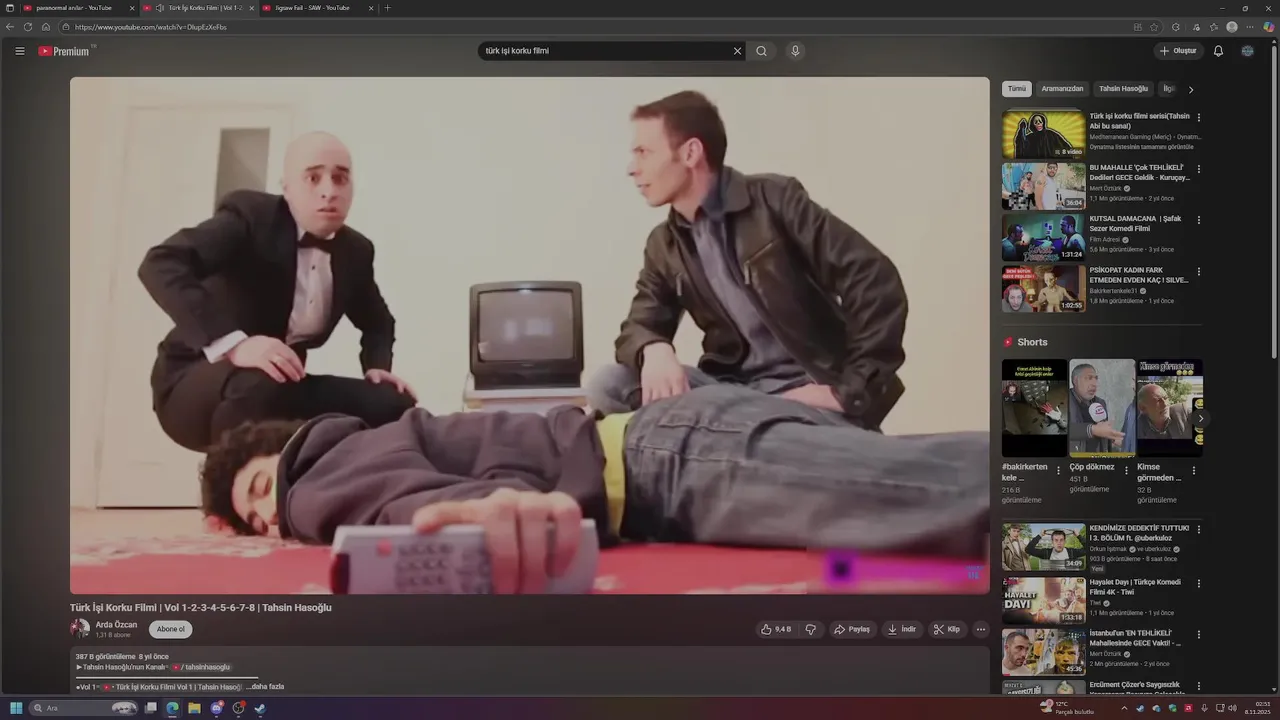Open the Windows Start menu

click(15, 708)
